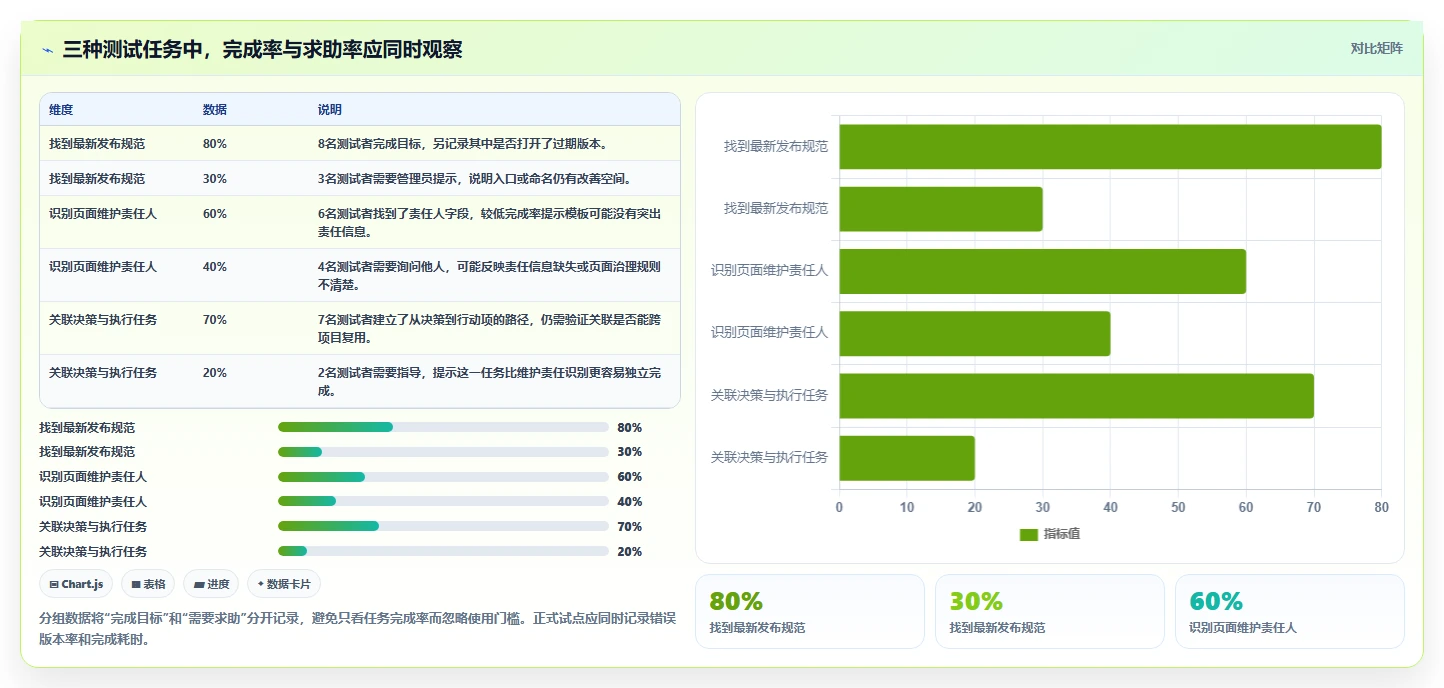
Task: Click the progress bar labeled 40%
Action: pos(443,502)
